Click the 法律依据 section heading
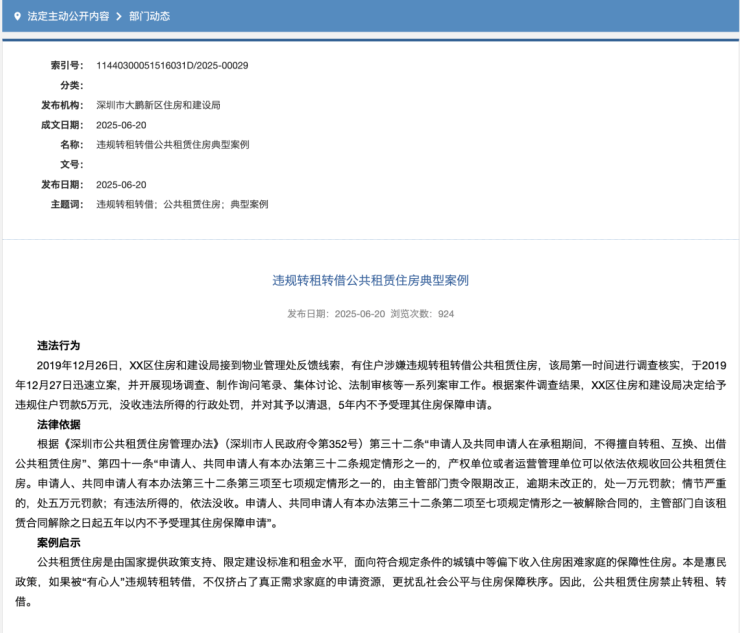 (x=58, y=425)
